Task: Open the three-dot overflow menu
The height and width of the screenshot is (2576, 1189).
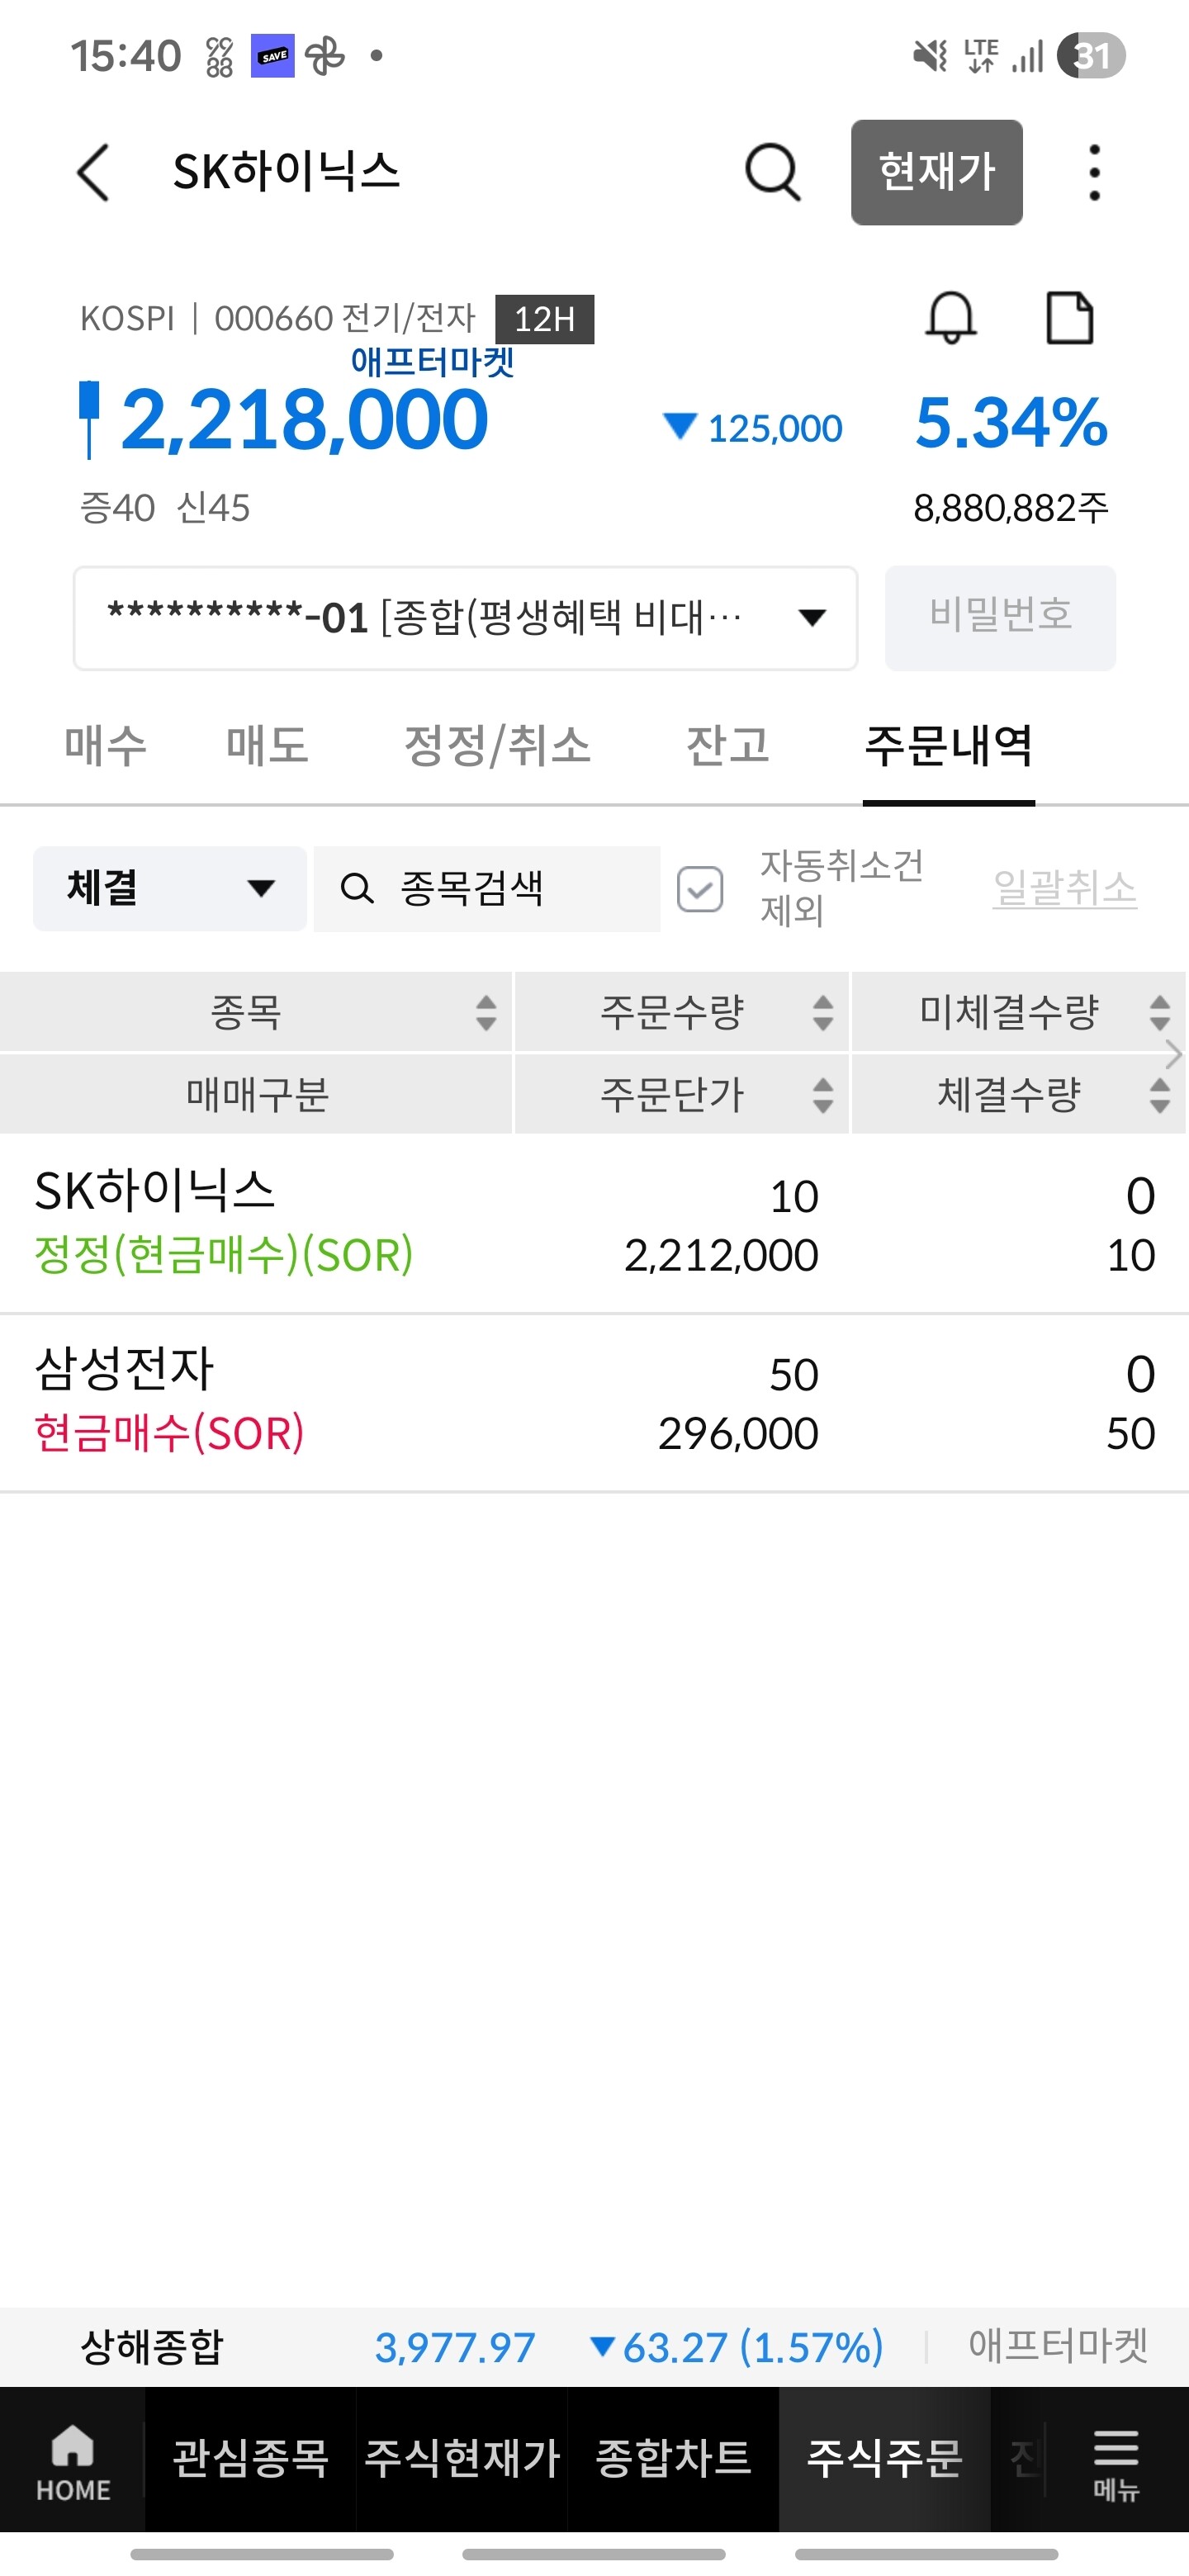Action: coord(1094,172)
